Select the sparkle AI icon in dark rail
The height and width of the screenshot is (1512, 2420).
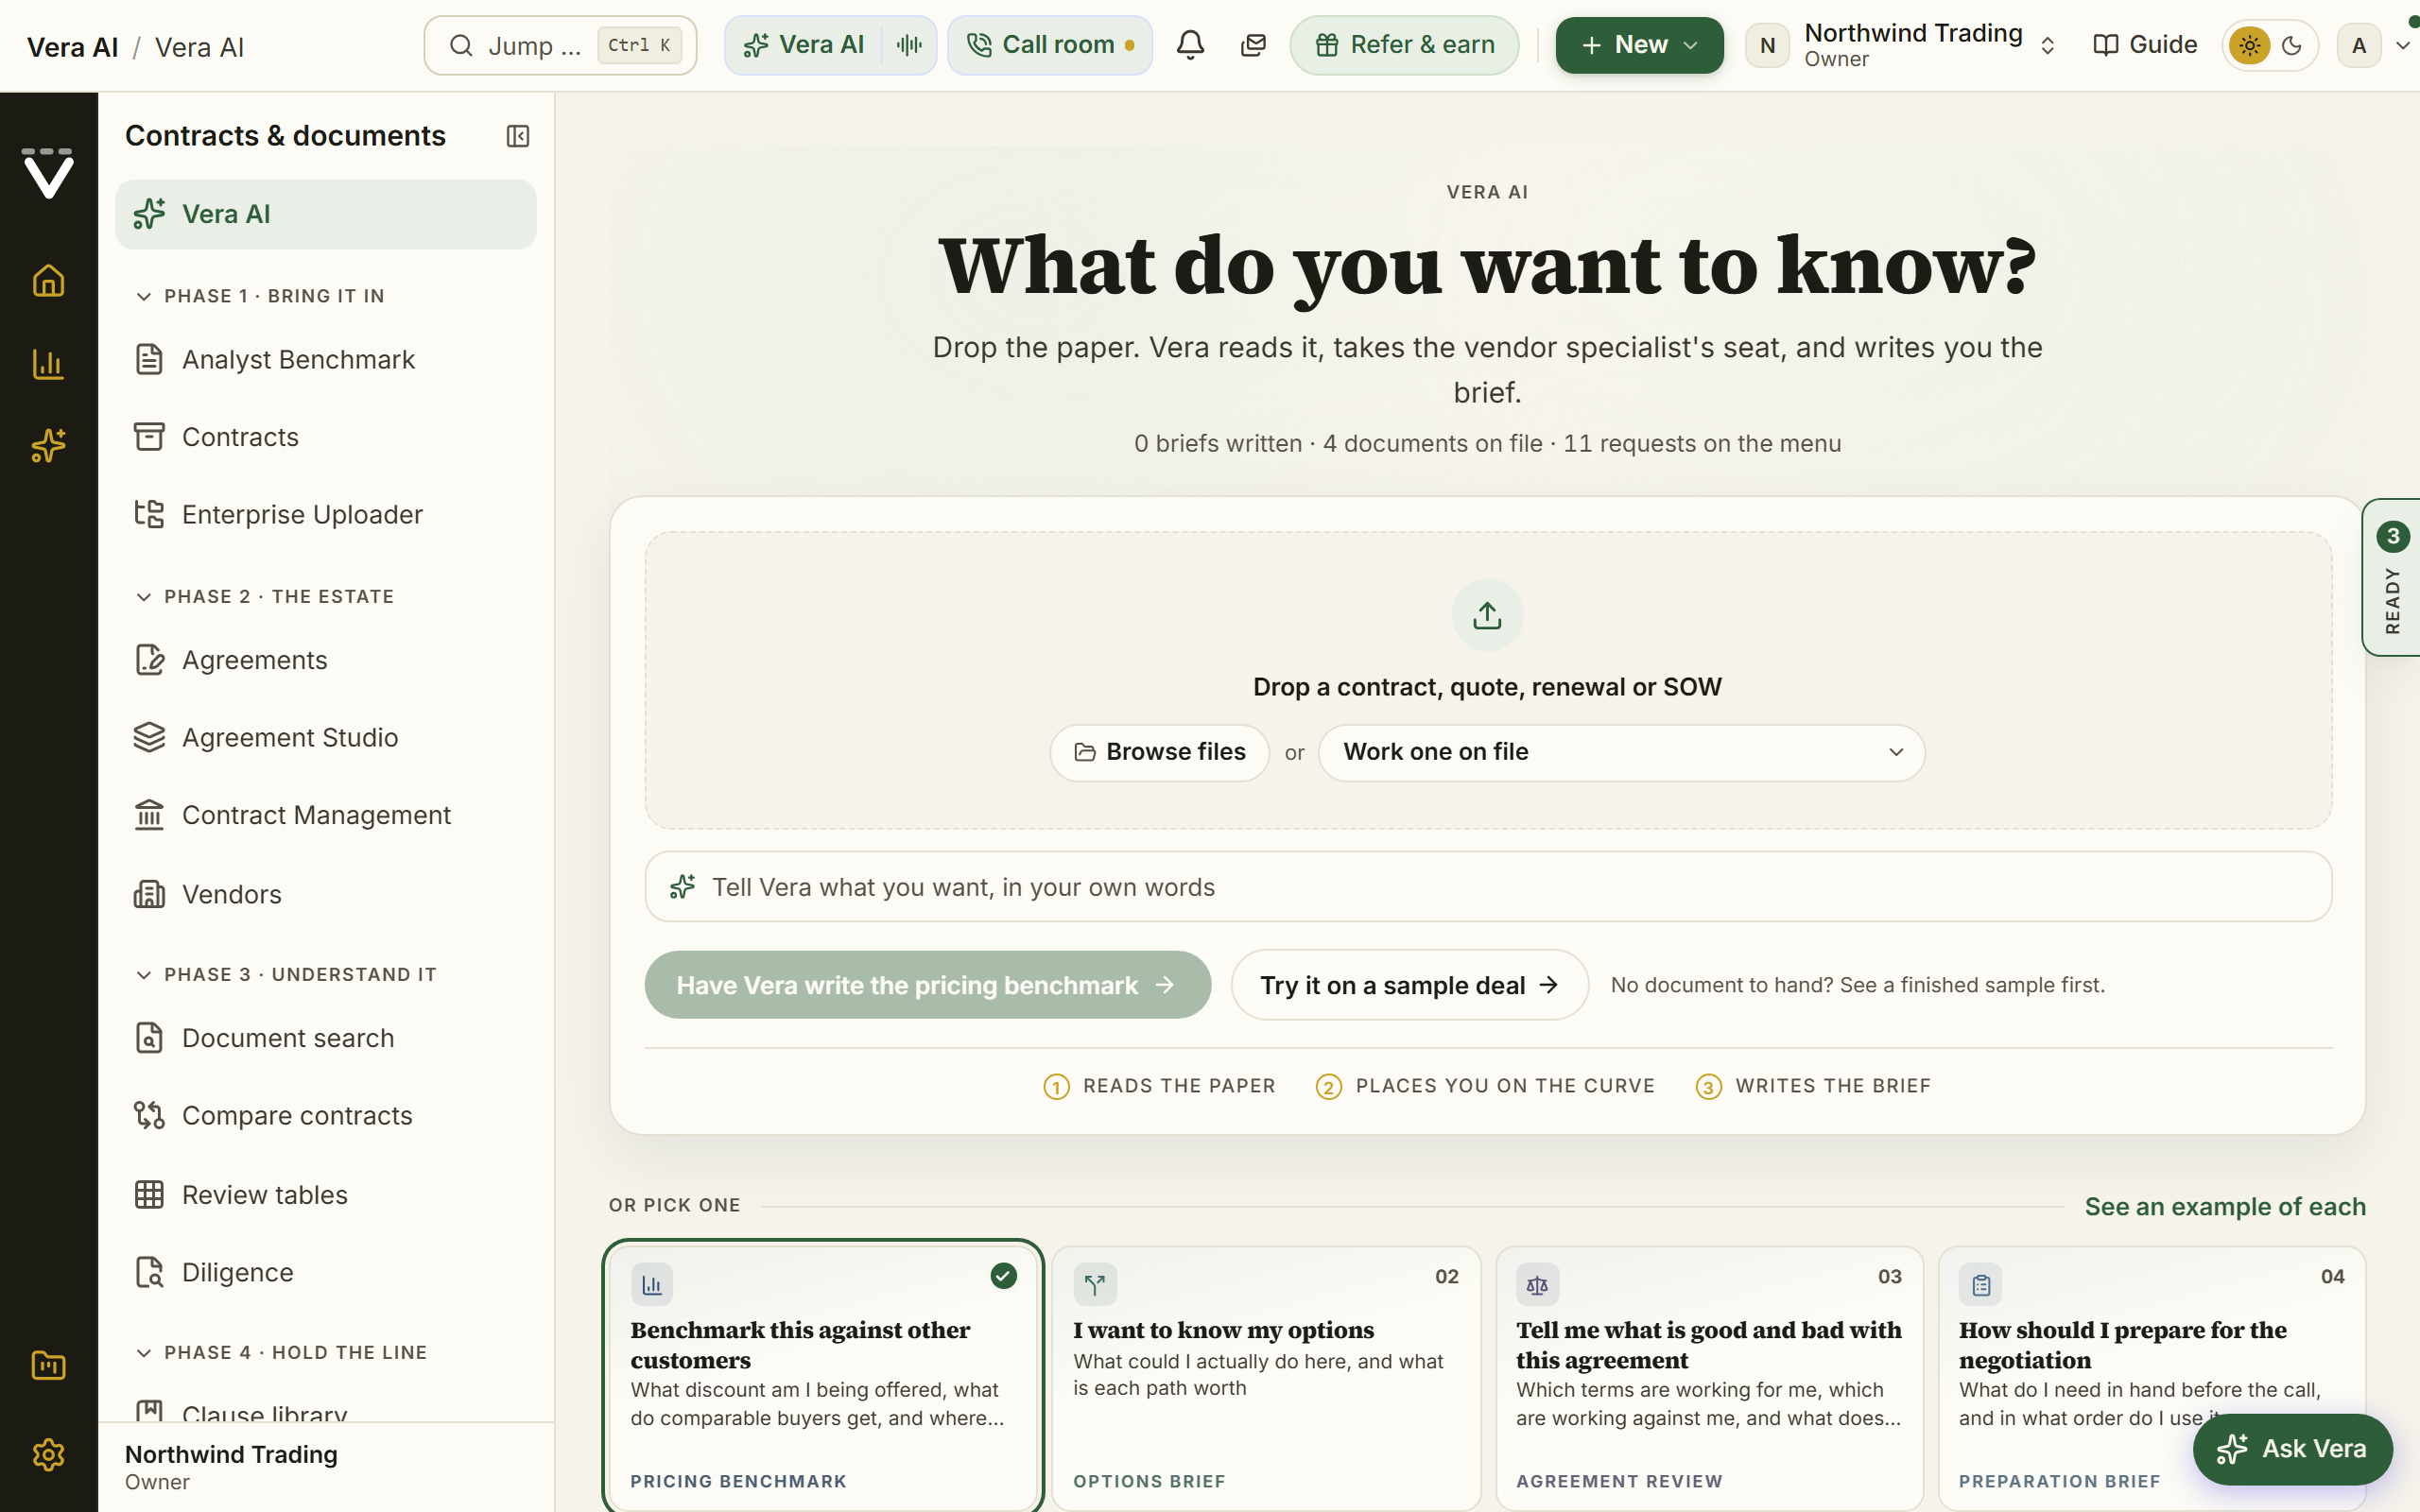[x=48, y=446]
